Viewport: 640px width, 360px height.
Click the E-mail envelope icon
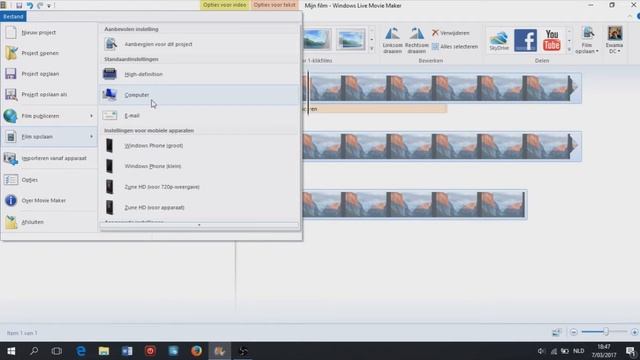click(x=109, y=116)
